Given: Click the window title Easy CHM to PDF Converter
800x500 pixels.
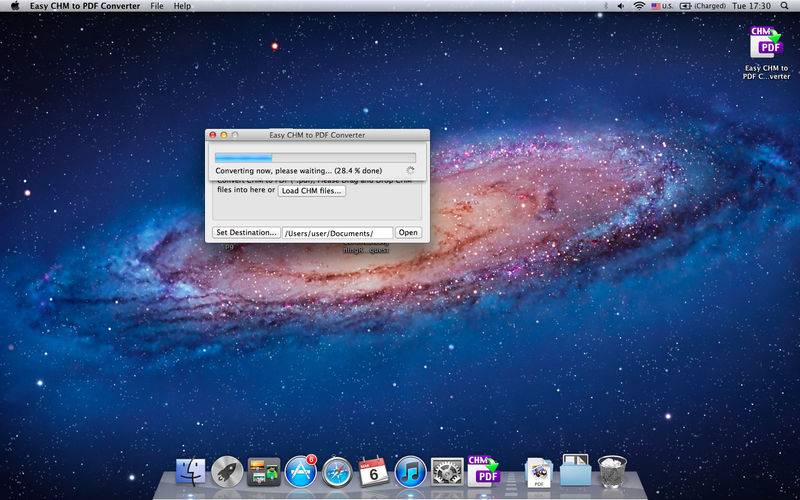Looking at the screenshot, I should pos(317,135).
